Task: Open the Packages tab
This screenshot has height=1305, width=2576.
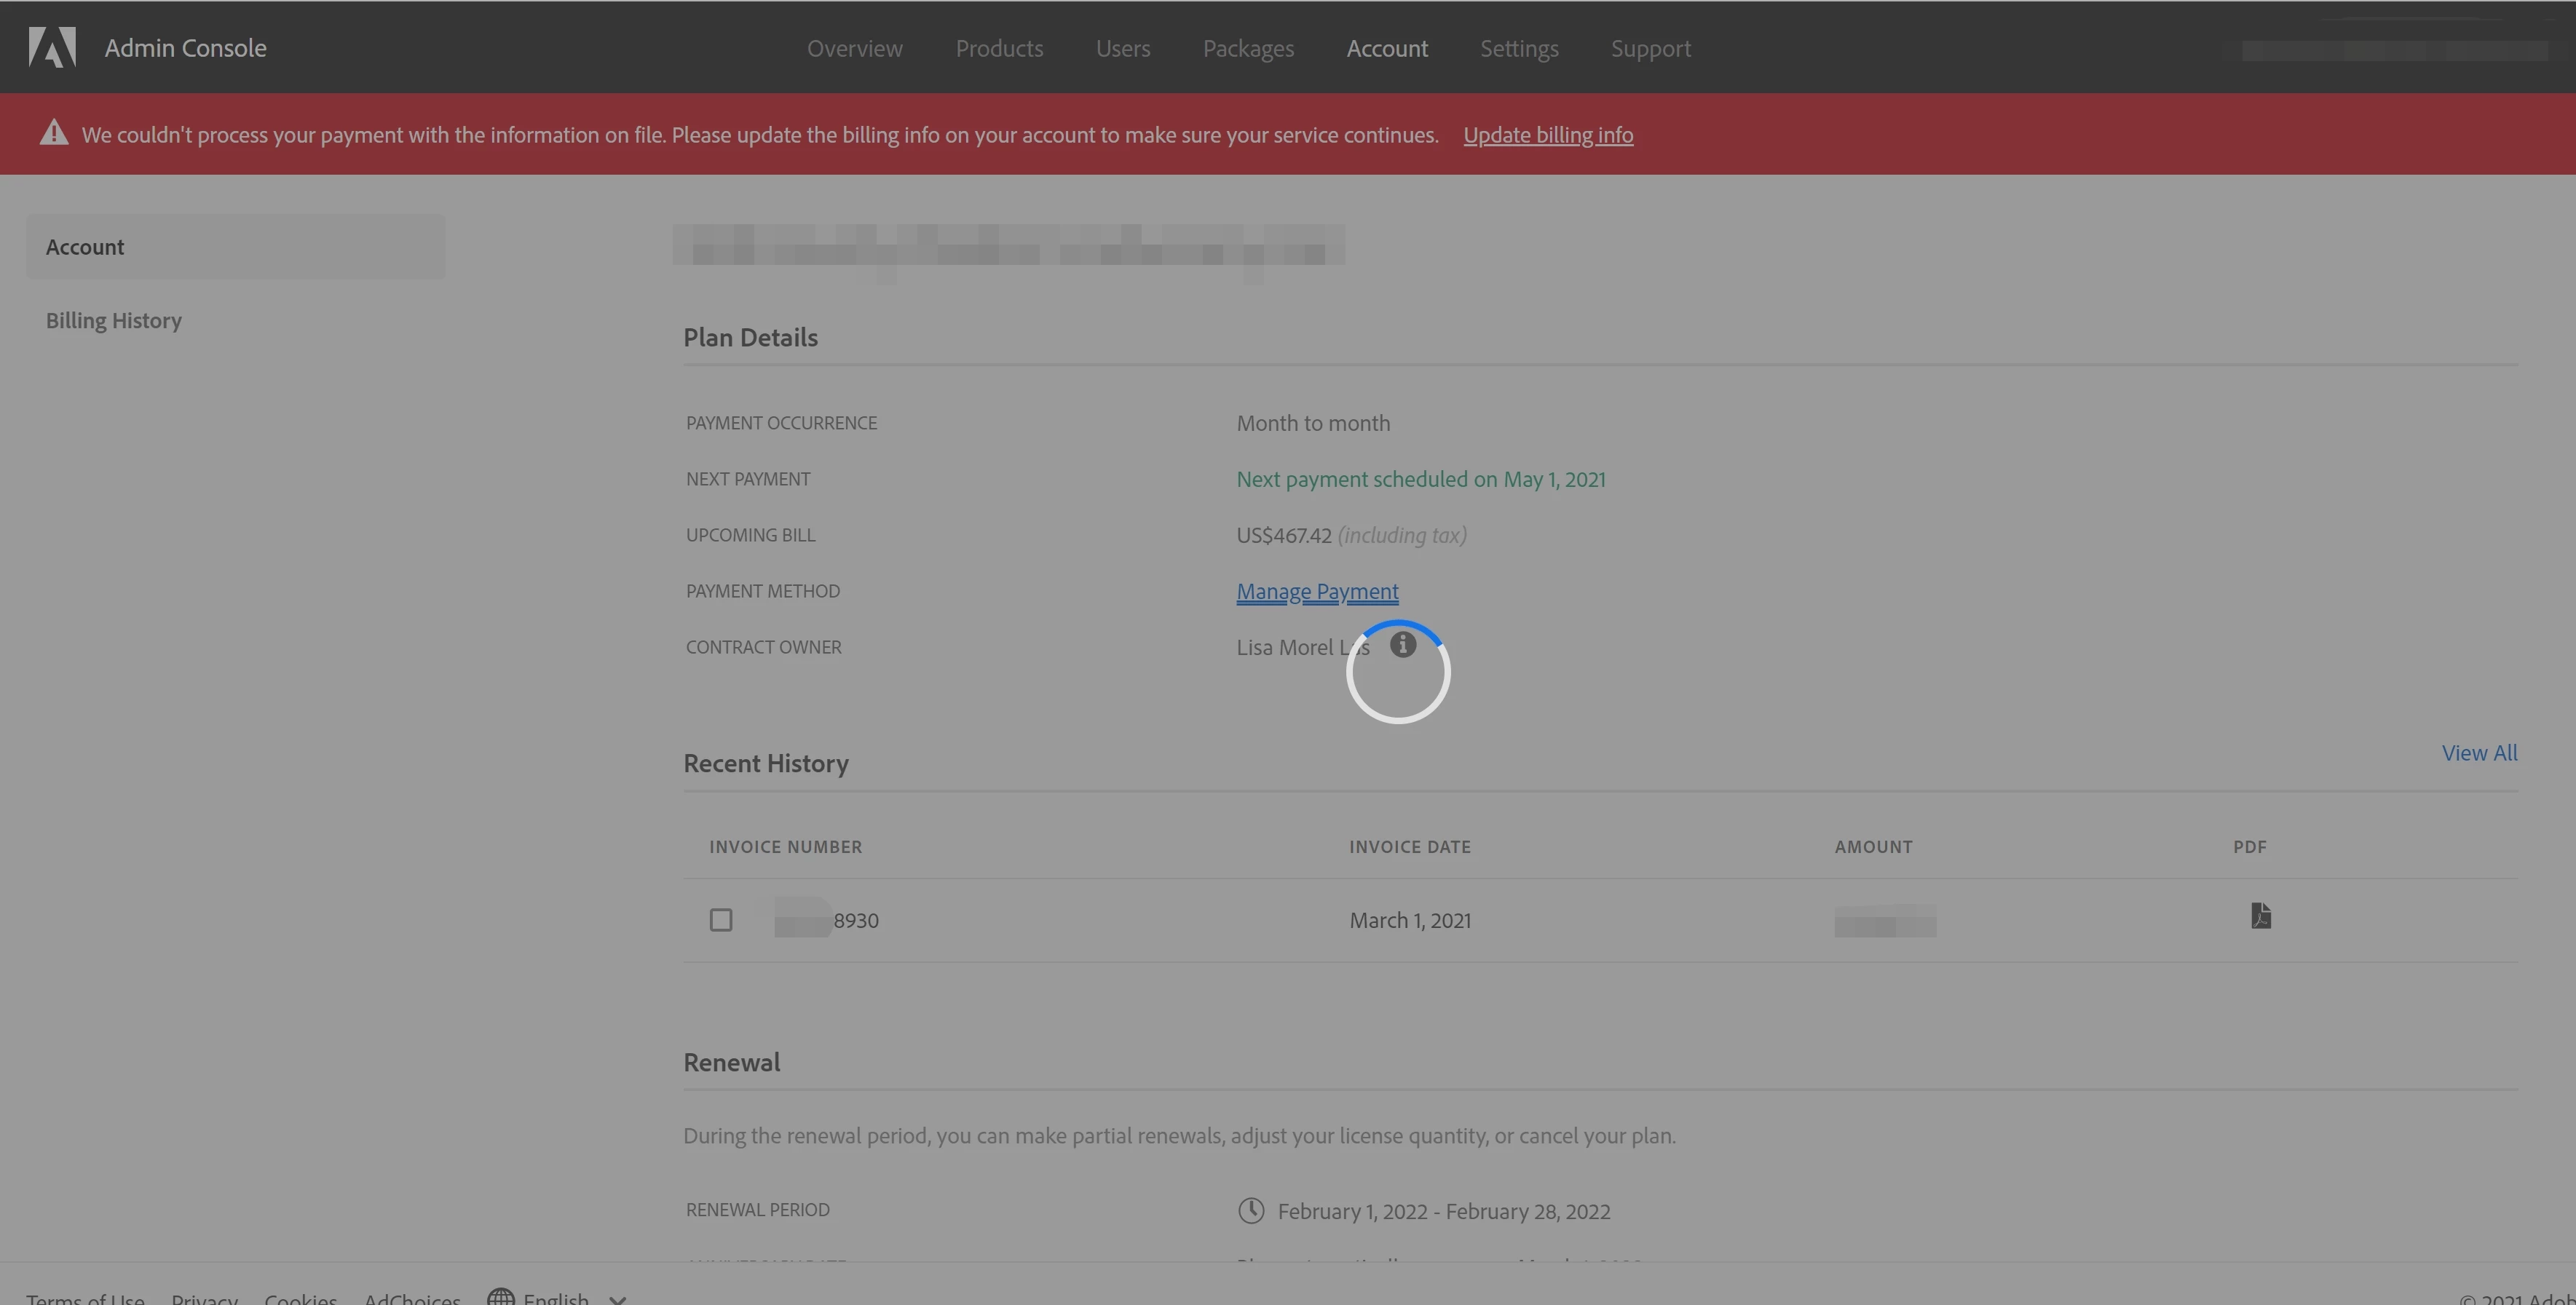Action: (1248, 48)
